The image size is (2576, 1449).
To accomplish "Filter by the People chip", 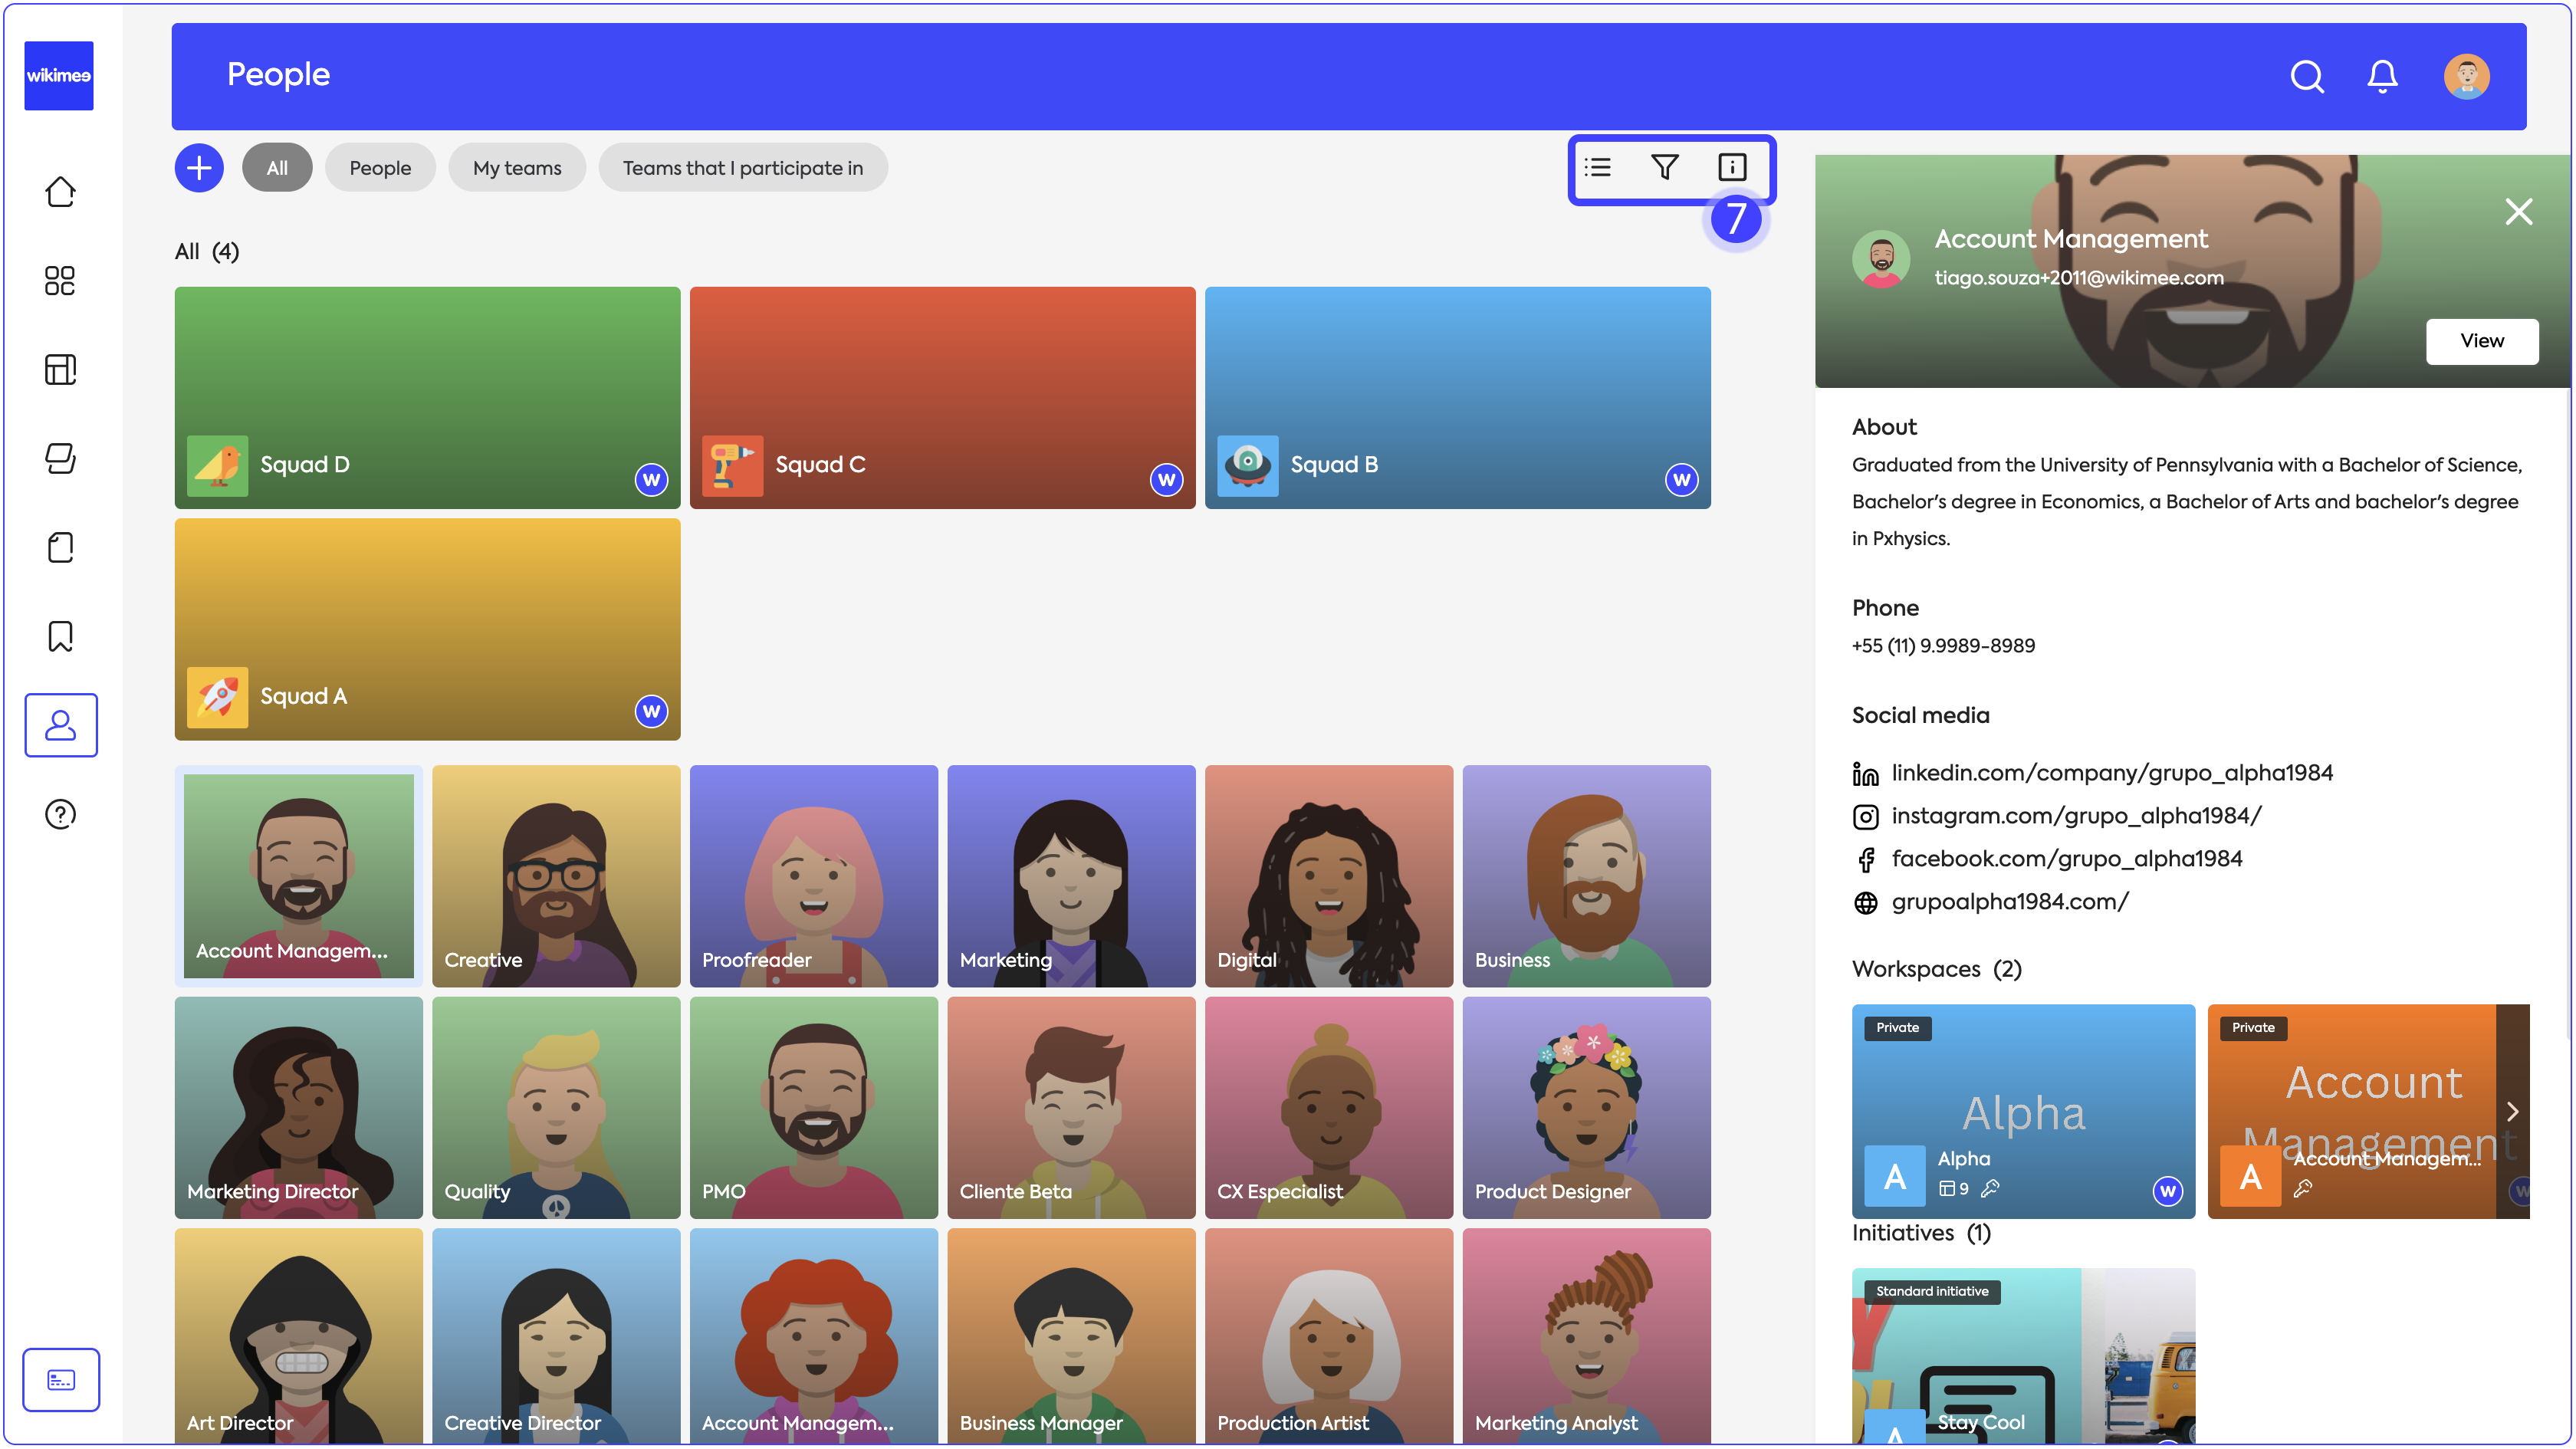I will click(380, 167).
